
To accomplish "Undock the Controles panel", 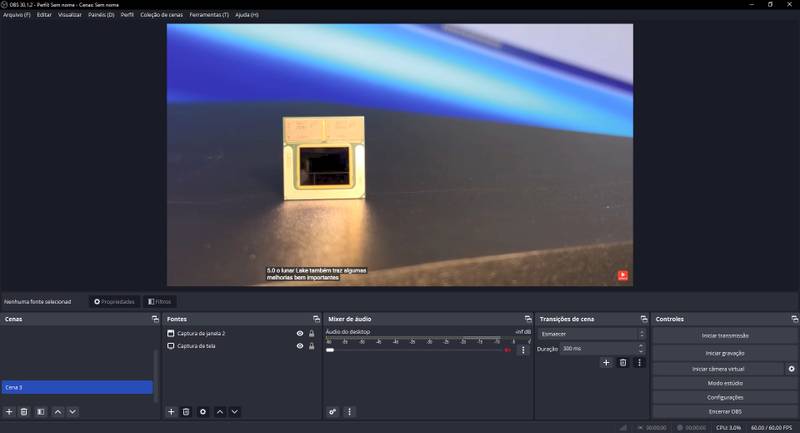I will pyautogui.click(x=794, y=319).
